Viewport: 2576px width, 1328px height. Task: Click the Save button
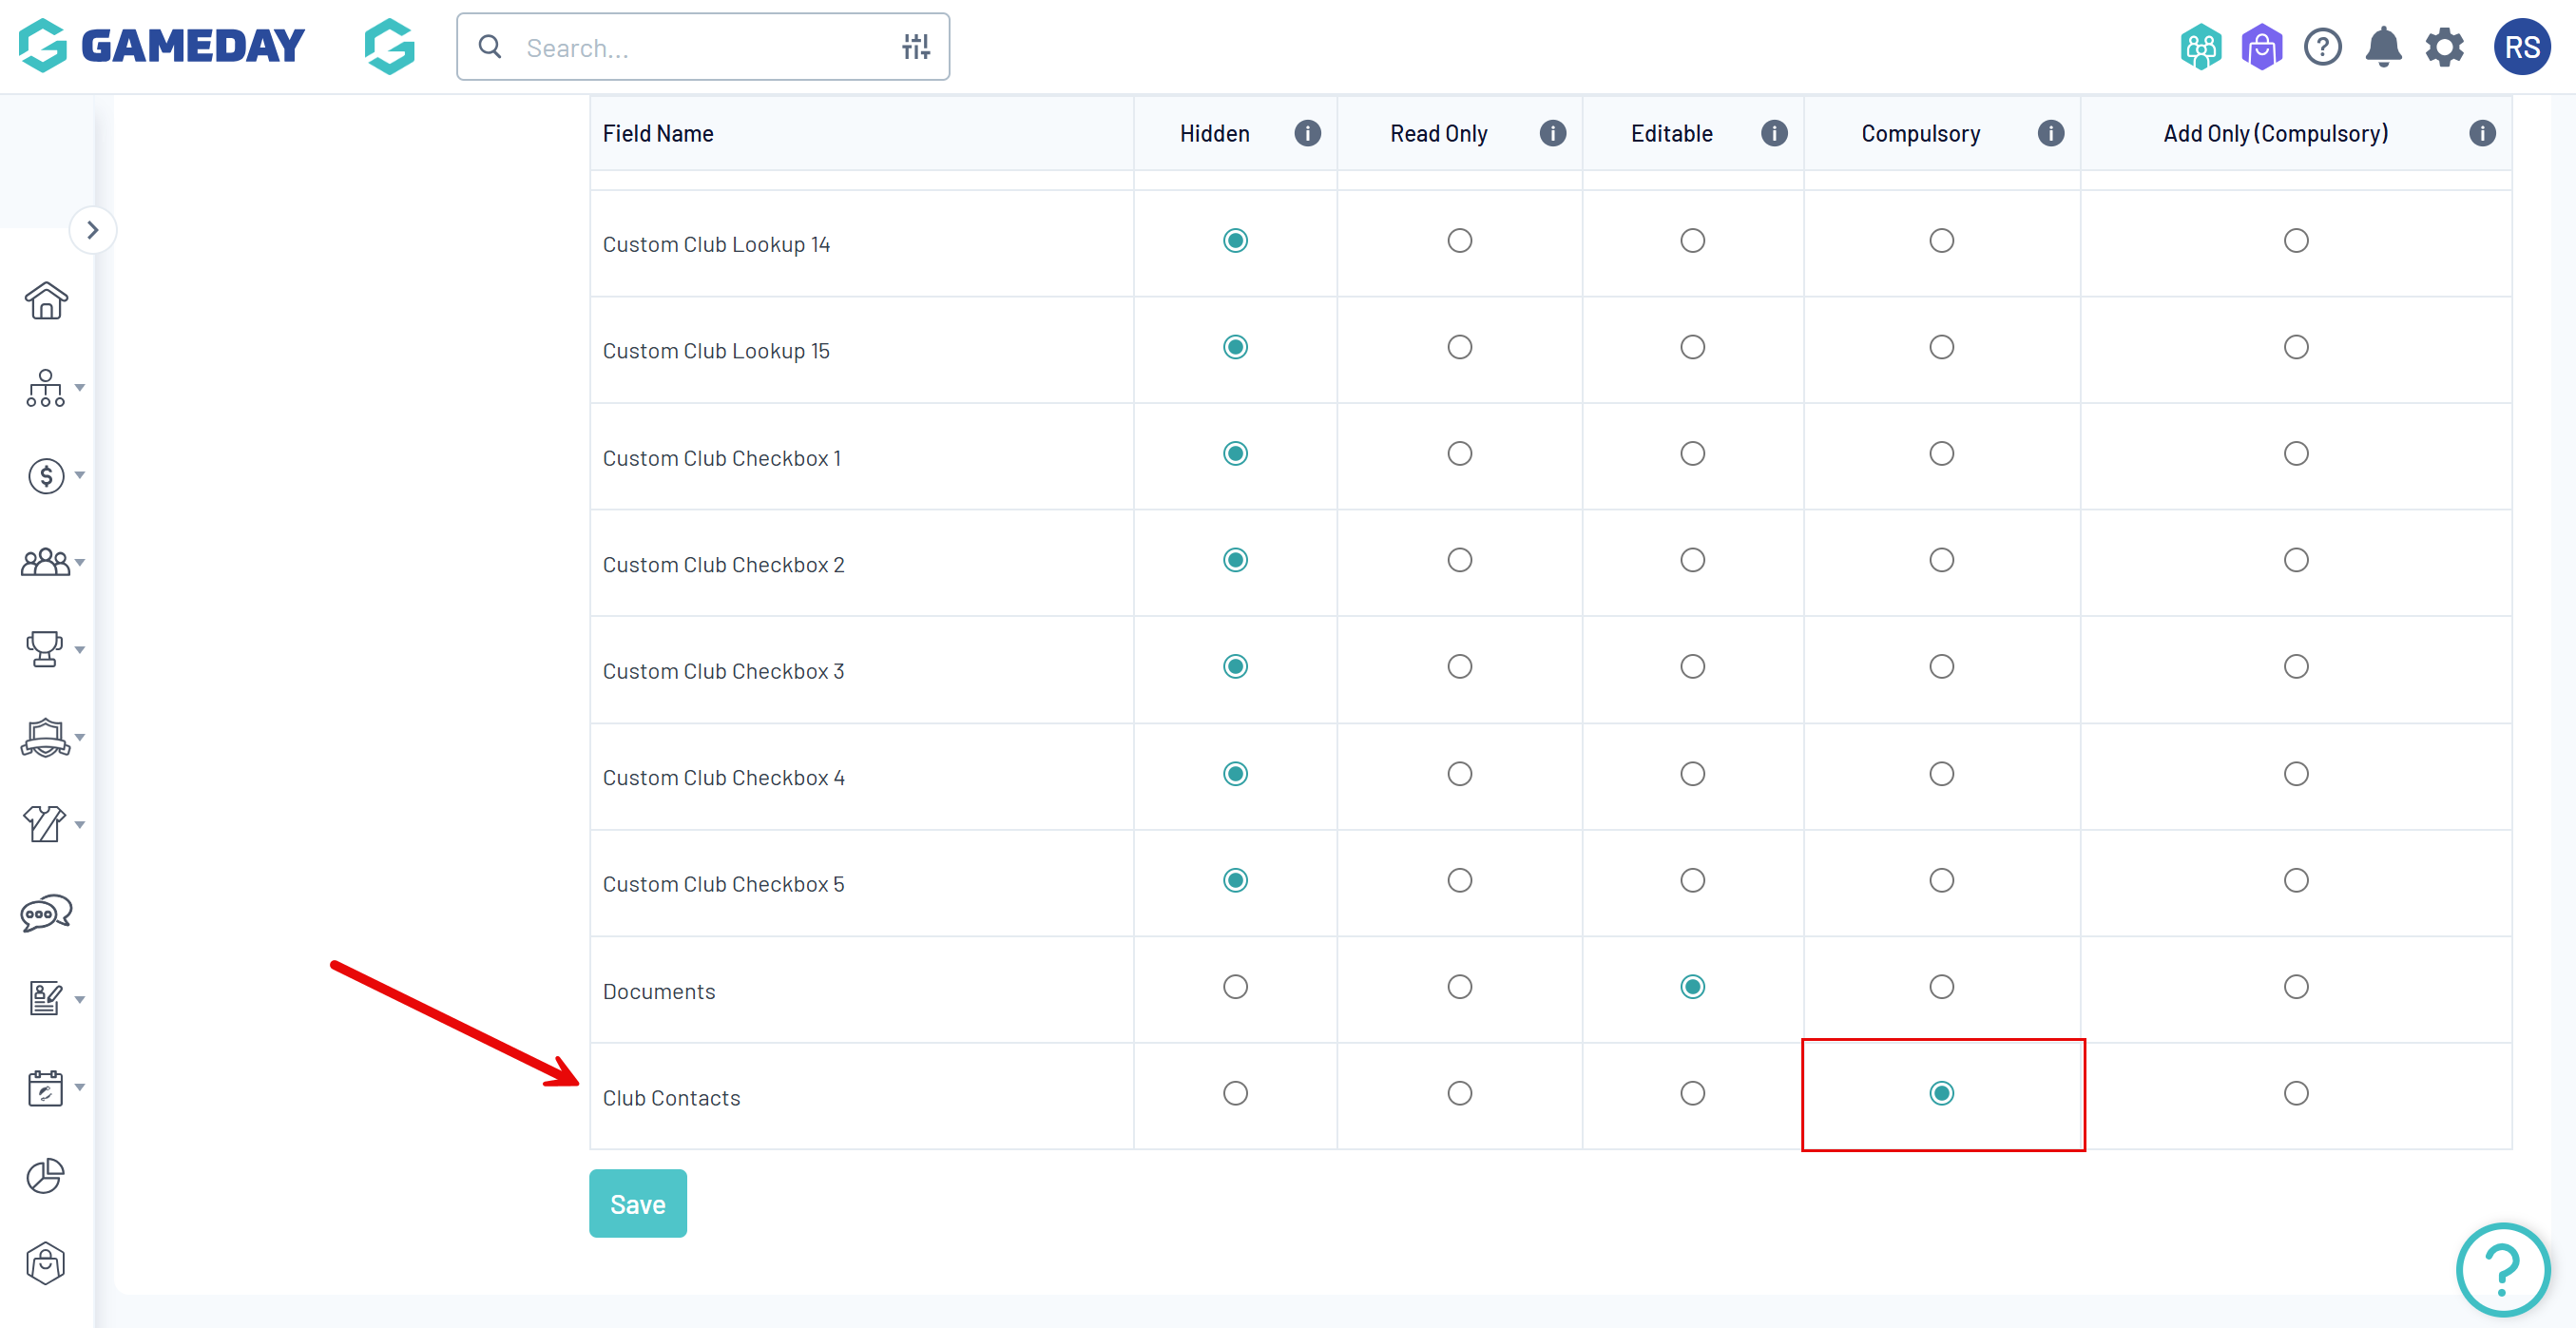[x=637, y=1204]
